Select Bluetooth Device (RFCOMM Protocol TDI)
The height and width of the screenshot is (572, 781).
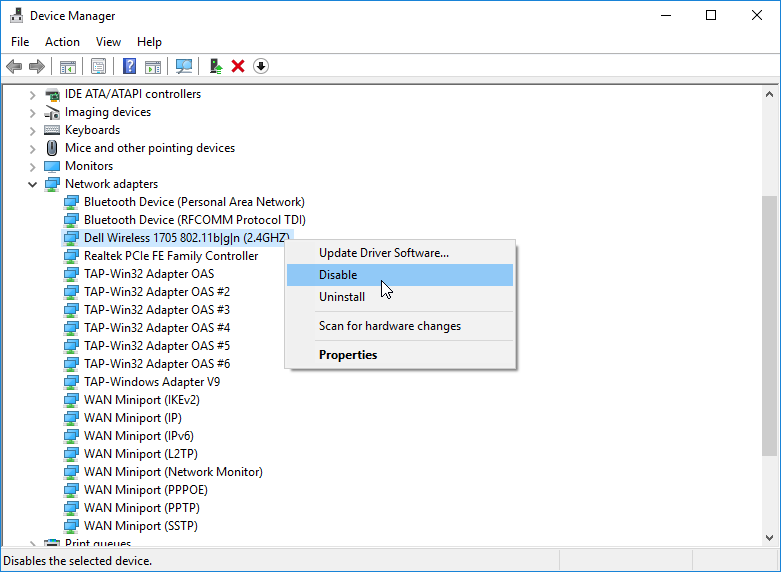(195, 220)
